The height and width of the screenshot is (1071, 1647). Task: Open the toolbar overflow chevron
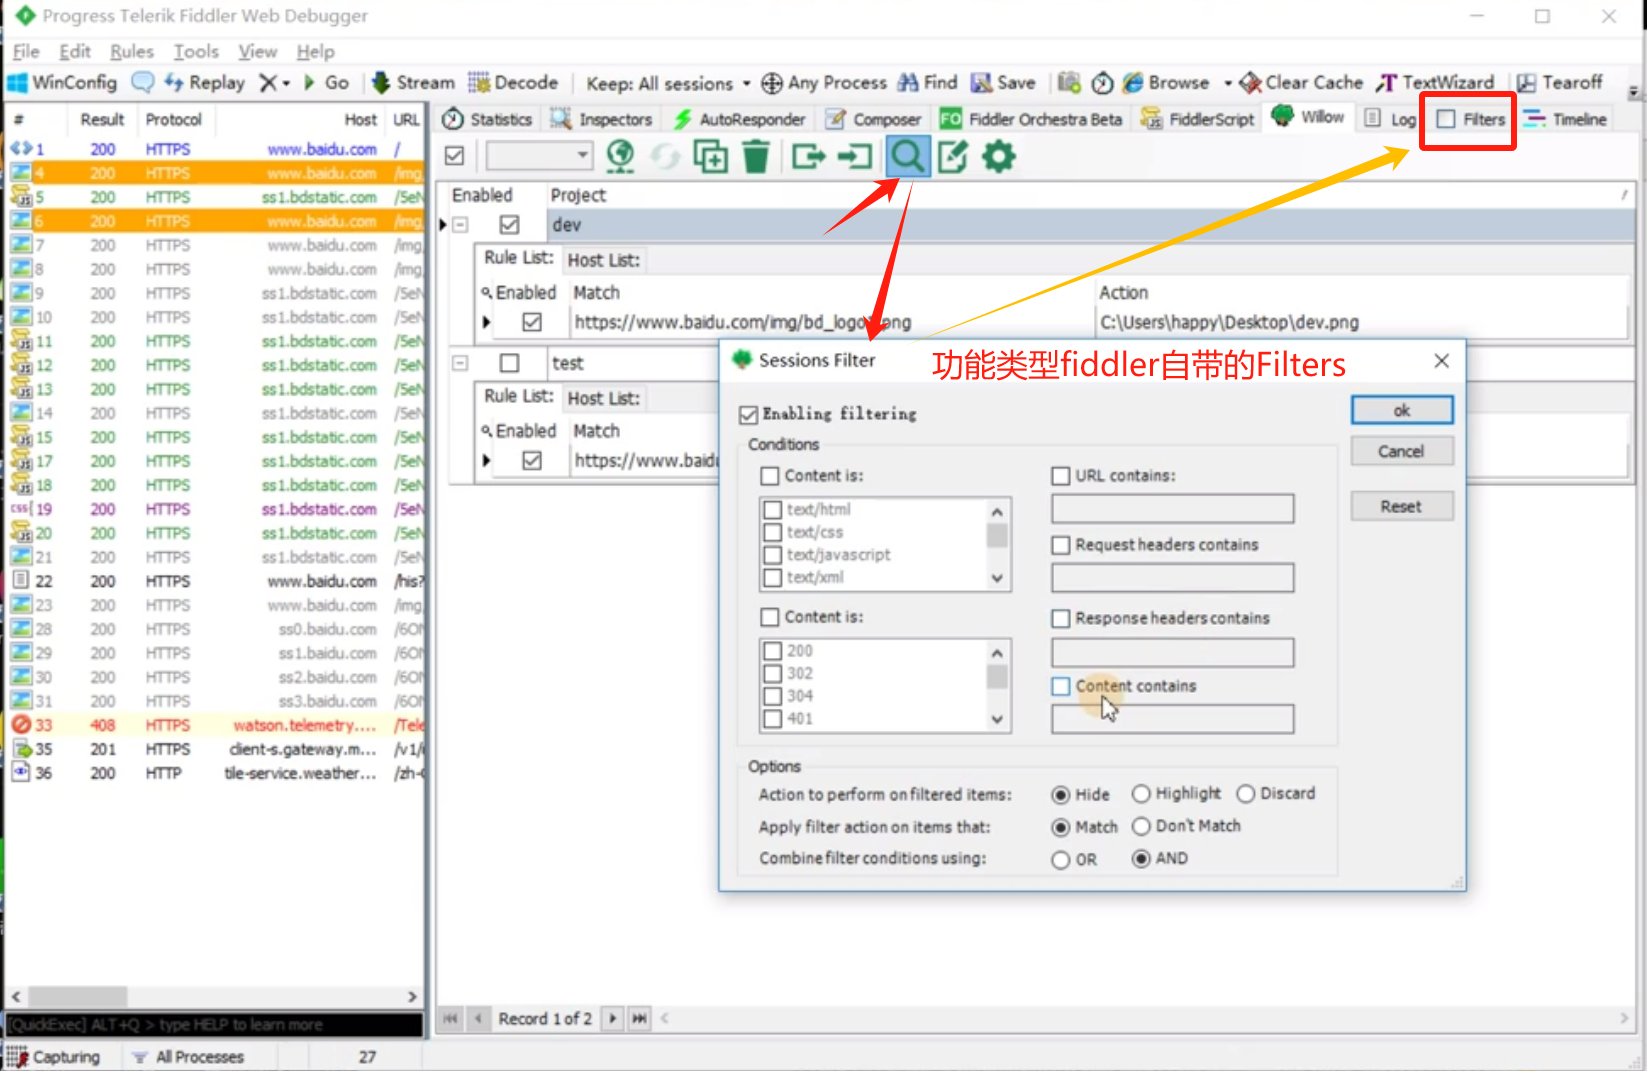[1634, 91]
